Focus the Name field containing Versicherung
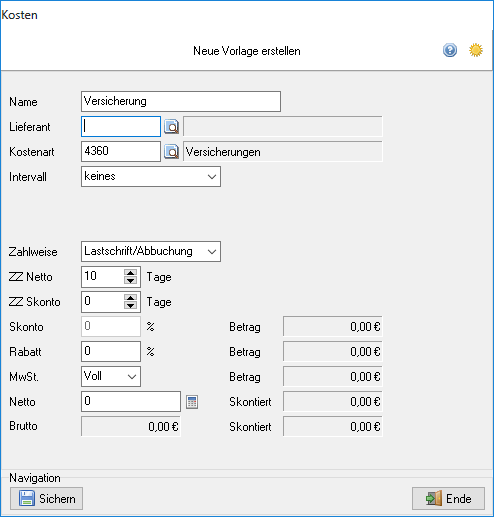 coord(181,101)
